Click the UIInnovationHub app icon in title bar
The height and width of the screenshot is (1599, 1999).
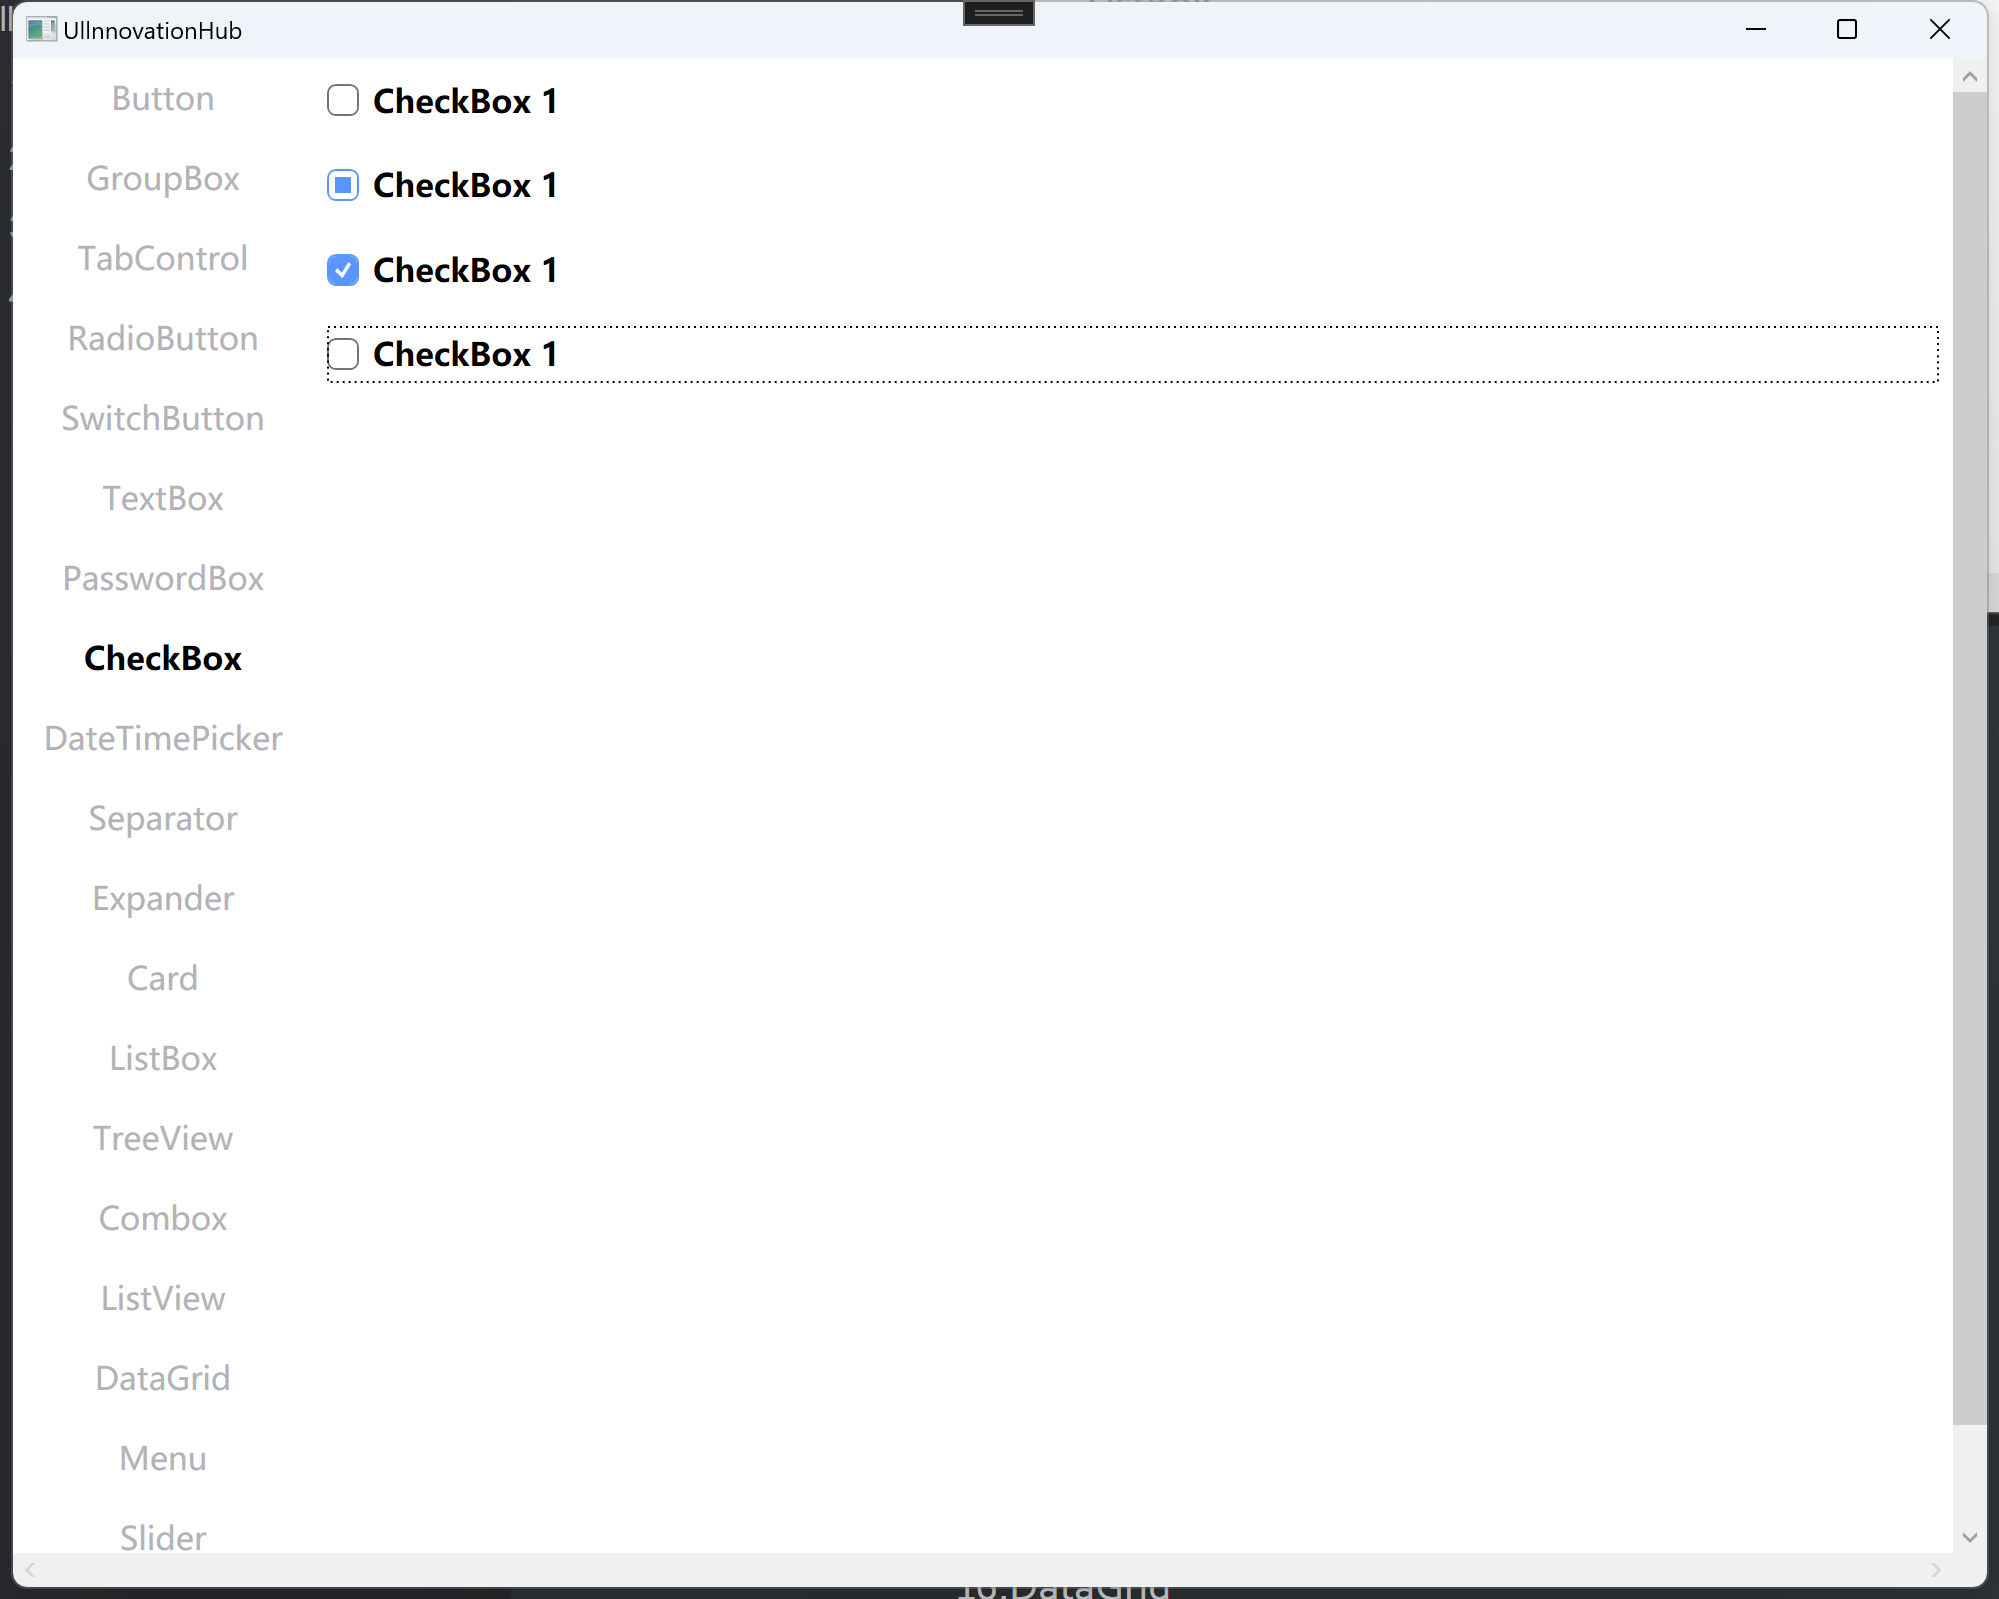pyautogui.click(x=41, y=30)
